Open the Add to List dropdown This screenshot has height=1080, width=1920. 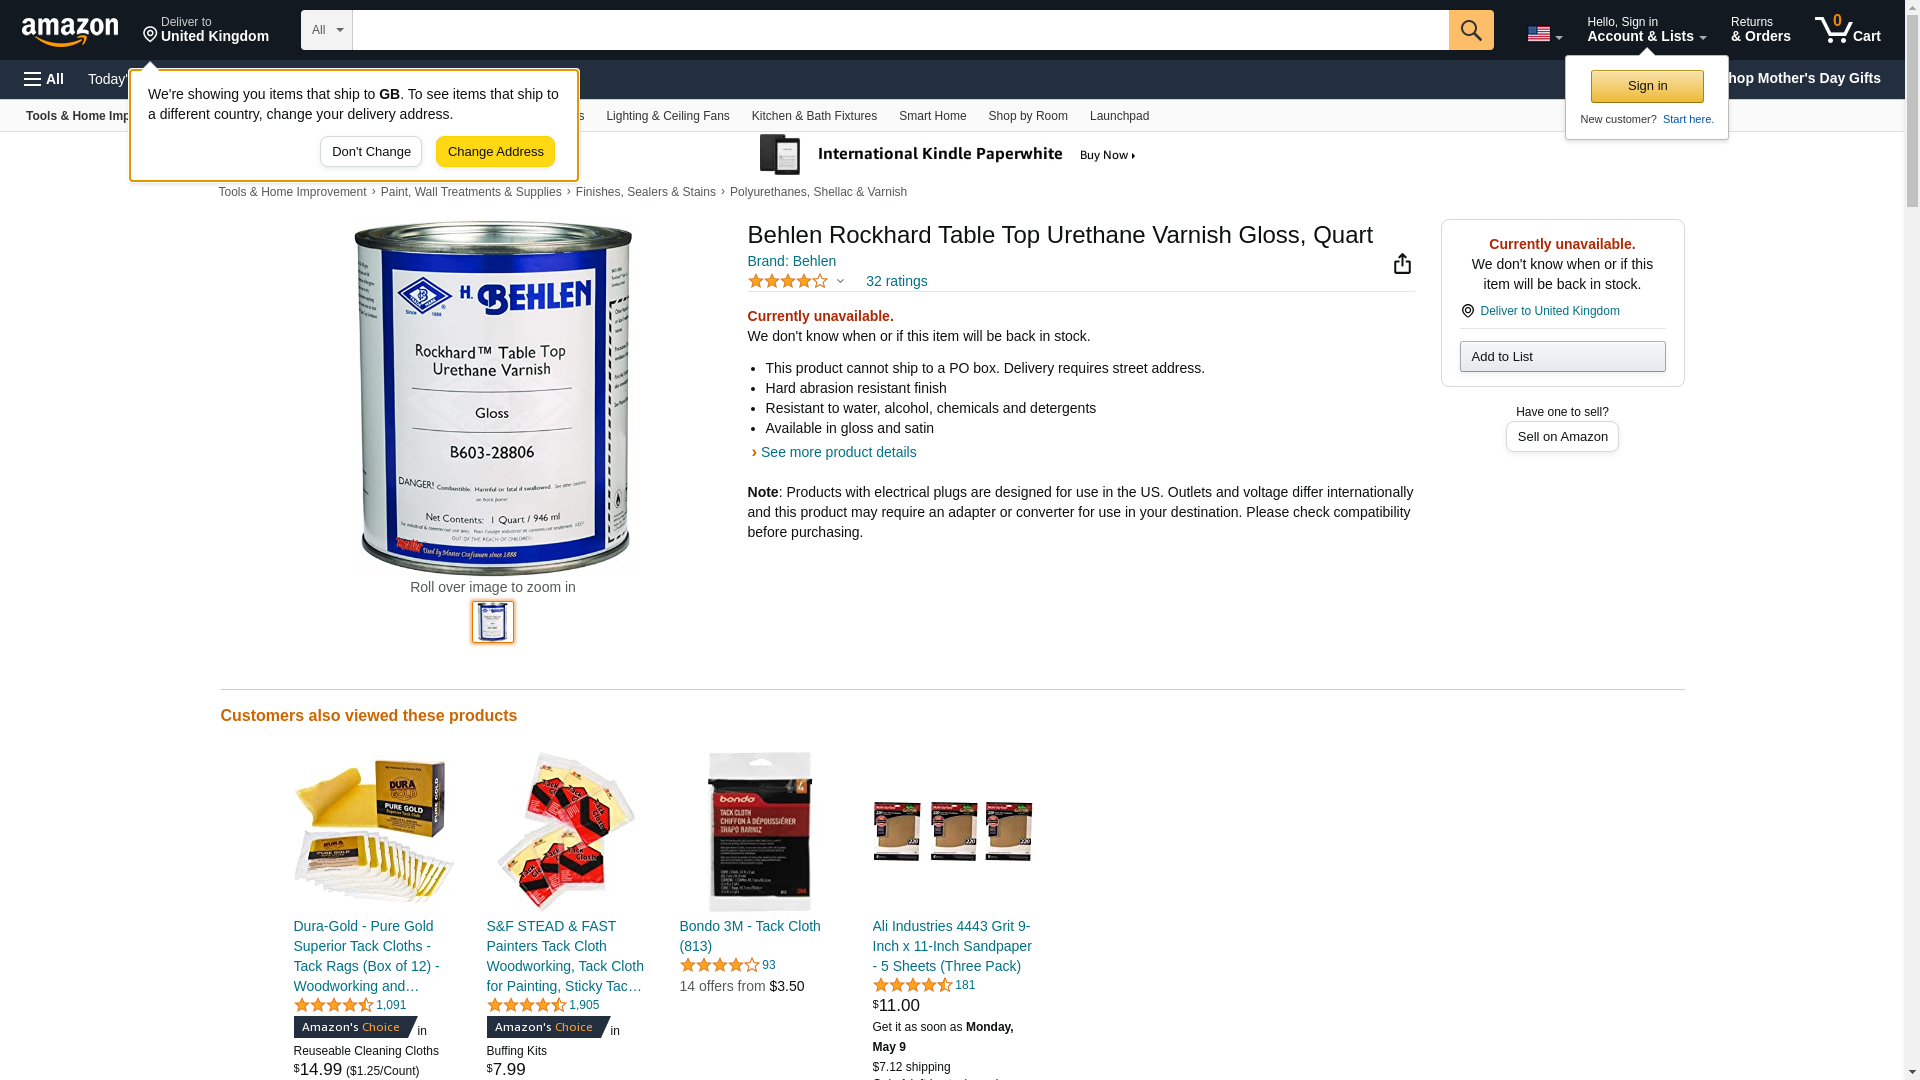(1562, 357)
